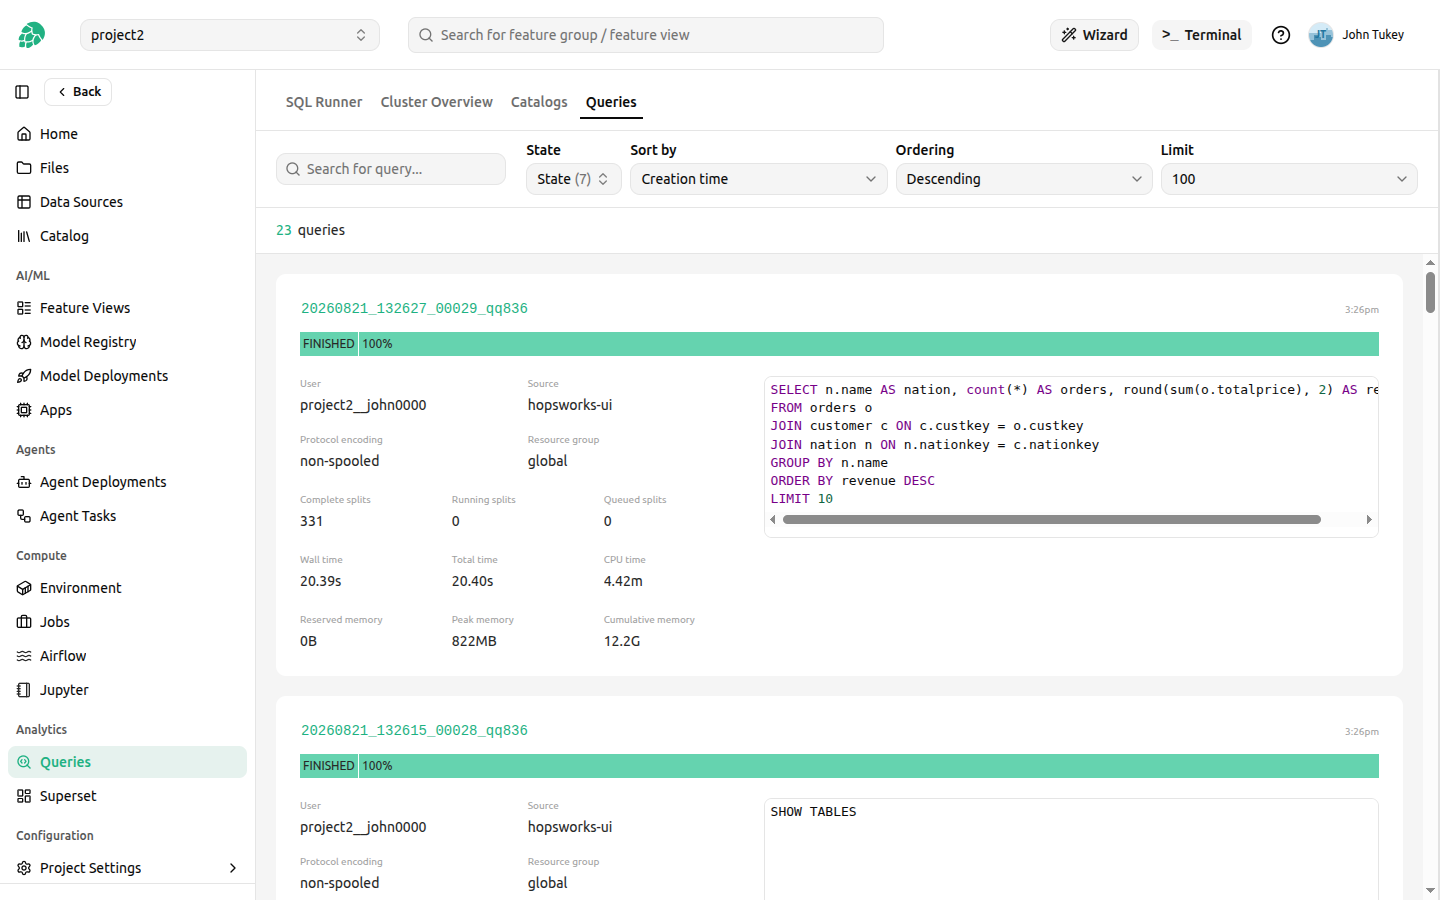The width and height of the screenshot is (1440, 900).
Task: Switch to SQL Runner tab
Action: click(324, 102)
